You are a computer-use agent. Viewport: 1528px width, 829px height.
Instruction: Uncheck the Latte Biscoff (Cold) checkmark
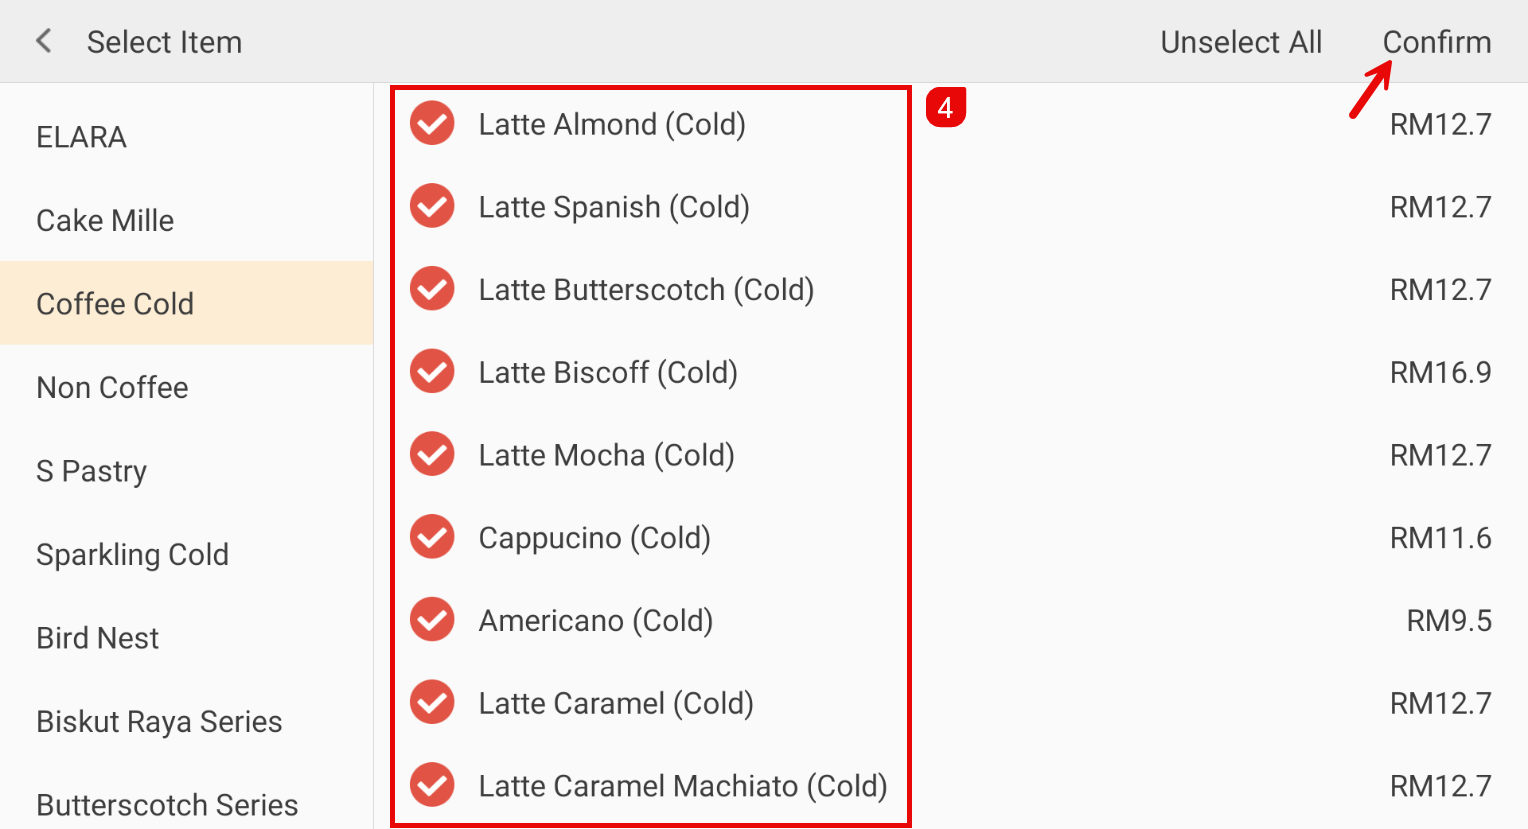432,372
